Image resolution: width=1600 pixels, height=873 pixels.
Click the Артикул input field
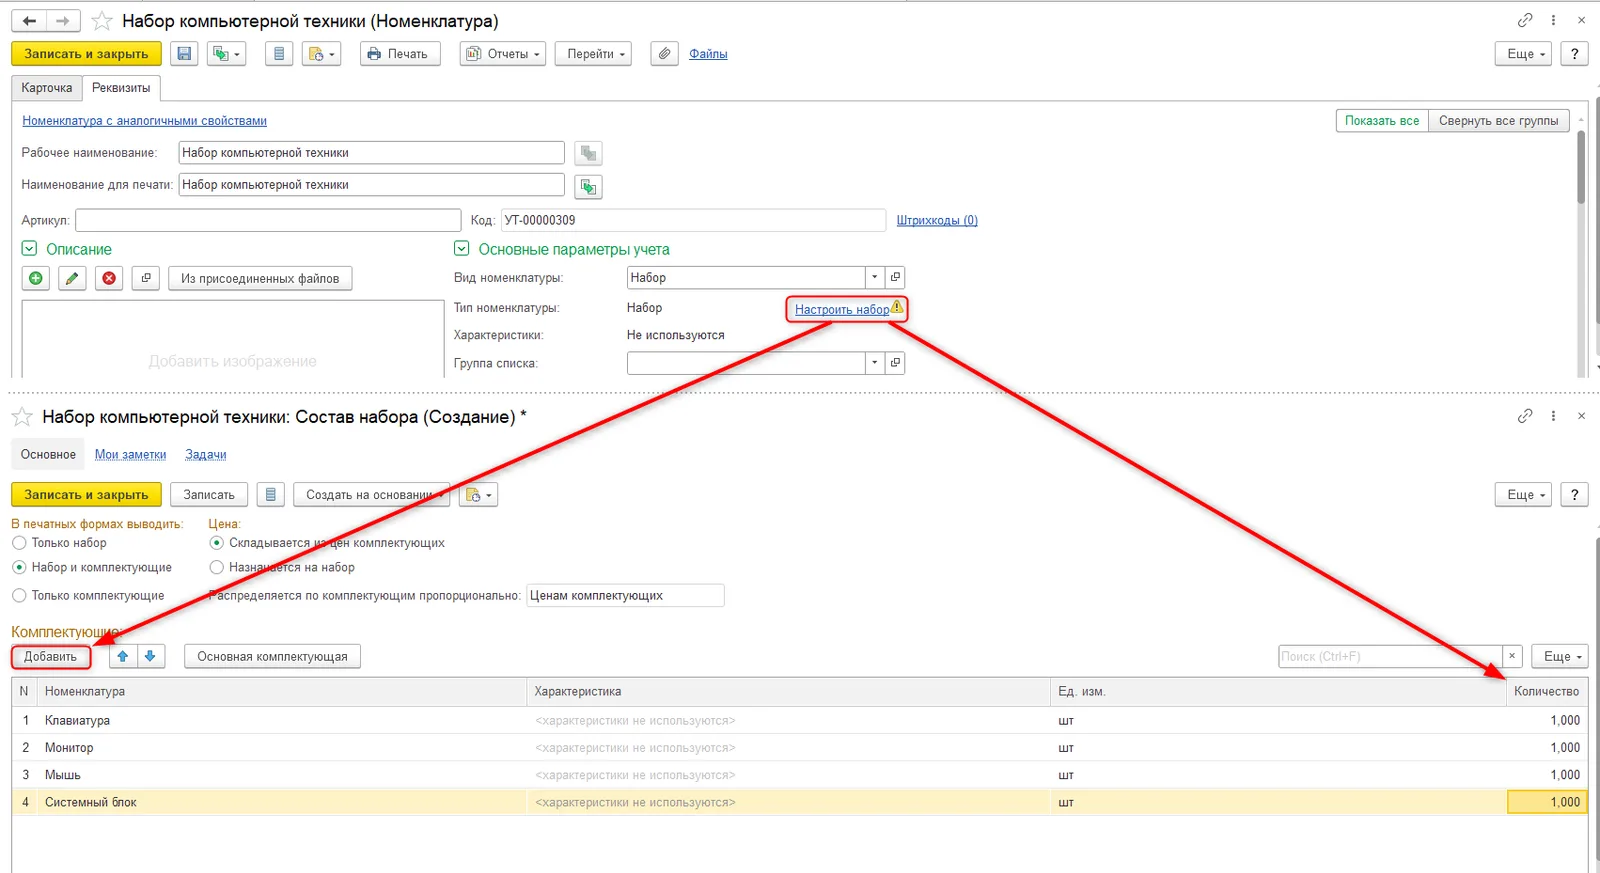(x=268, y=220)
